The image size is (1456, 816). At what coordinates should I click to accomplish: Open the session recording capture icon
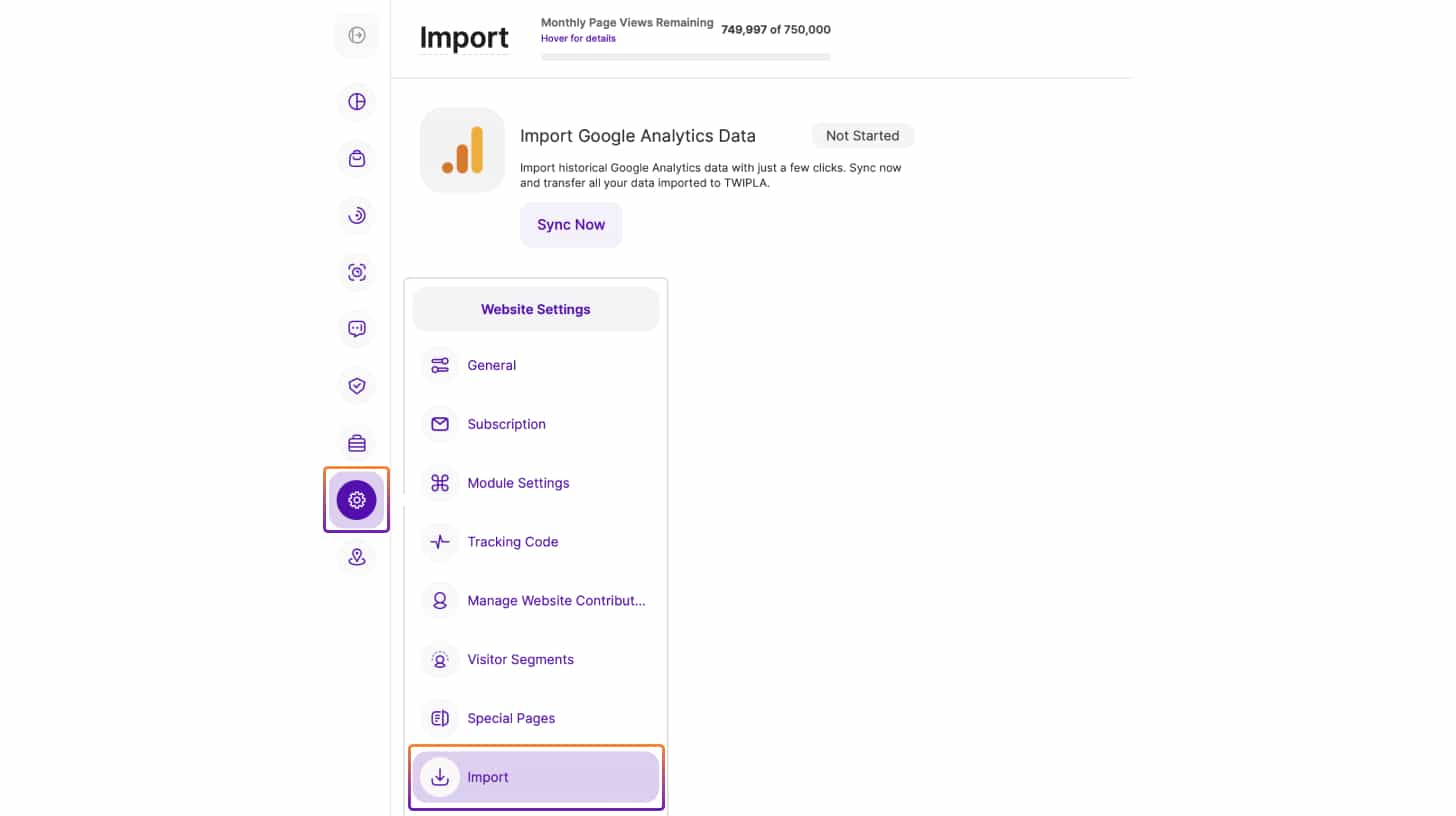coord(357,272)
